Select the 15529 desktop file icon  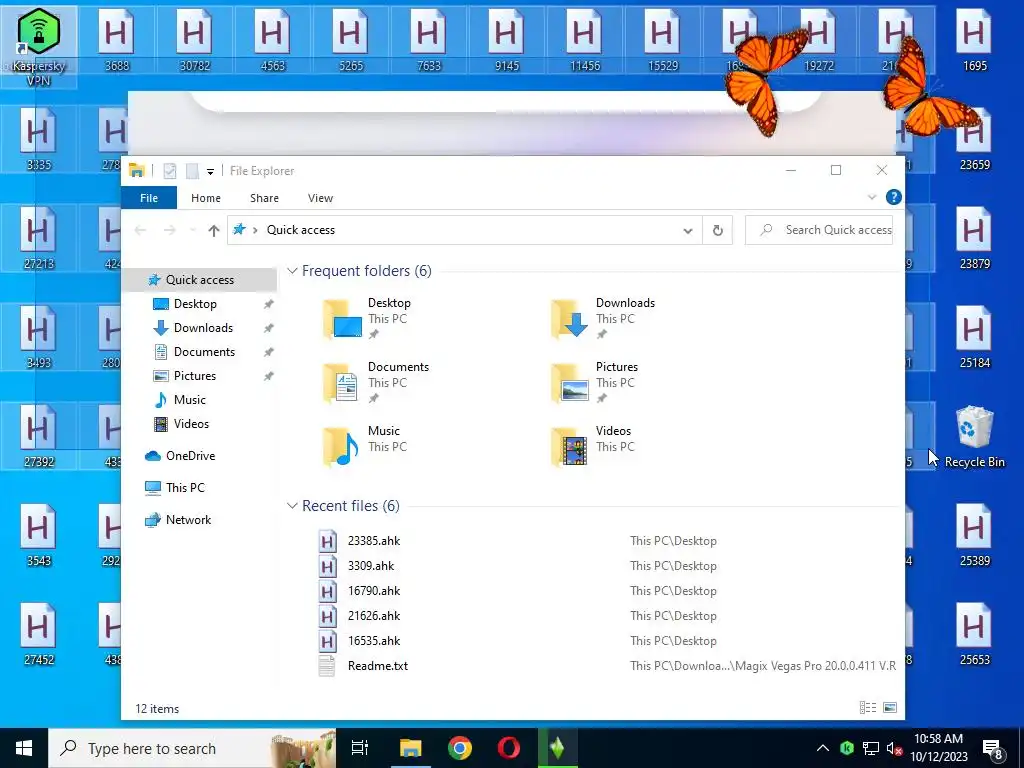(x=663, y=39)
